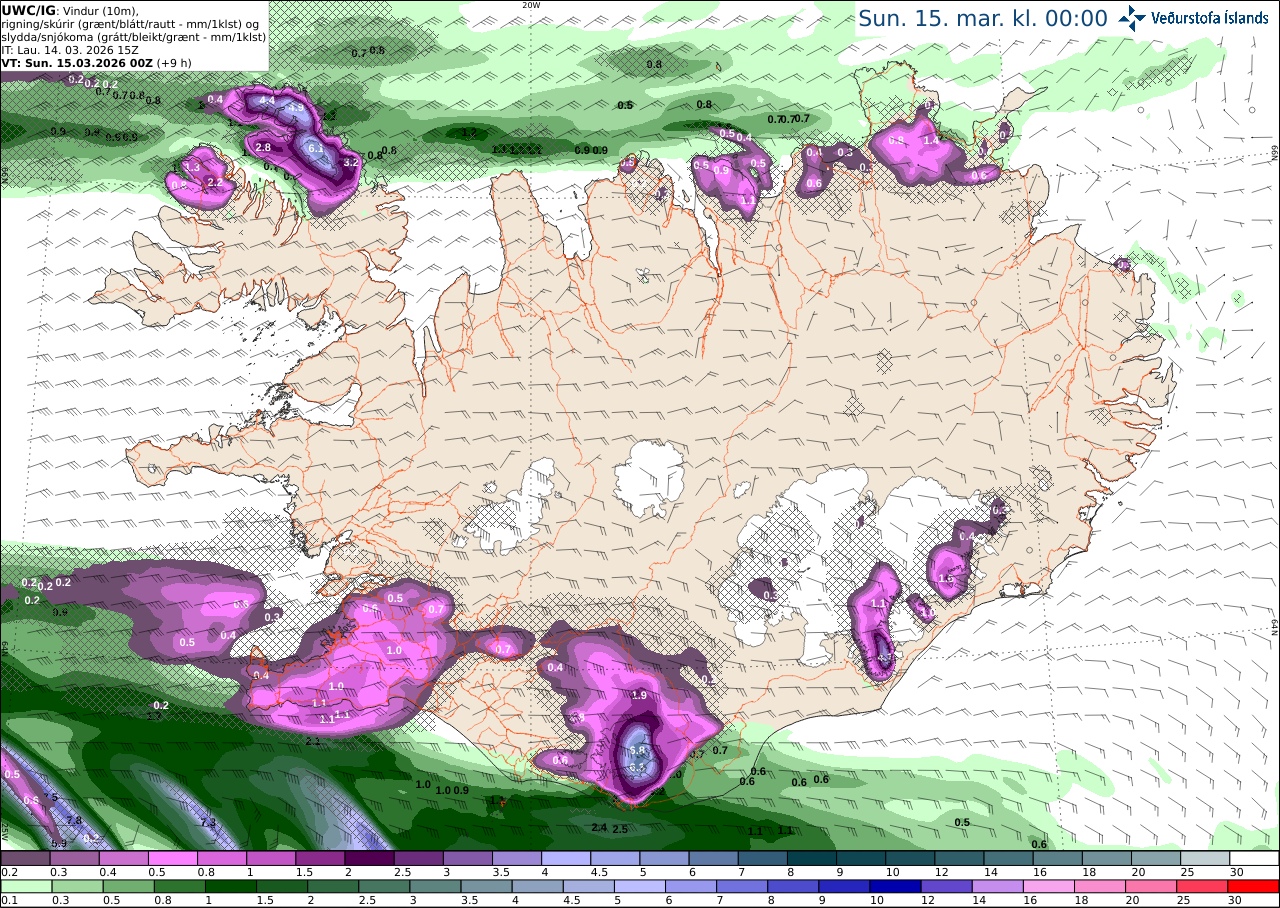The width and height of the screenshot is (1280, 908).
Task: Click the 'IT: Lau. 14. 03. 2026 15Z' line
Action: [69, 49]
